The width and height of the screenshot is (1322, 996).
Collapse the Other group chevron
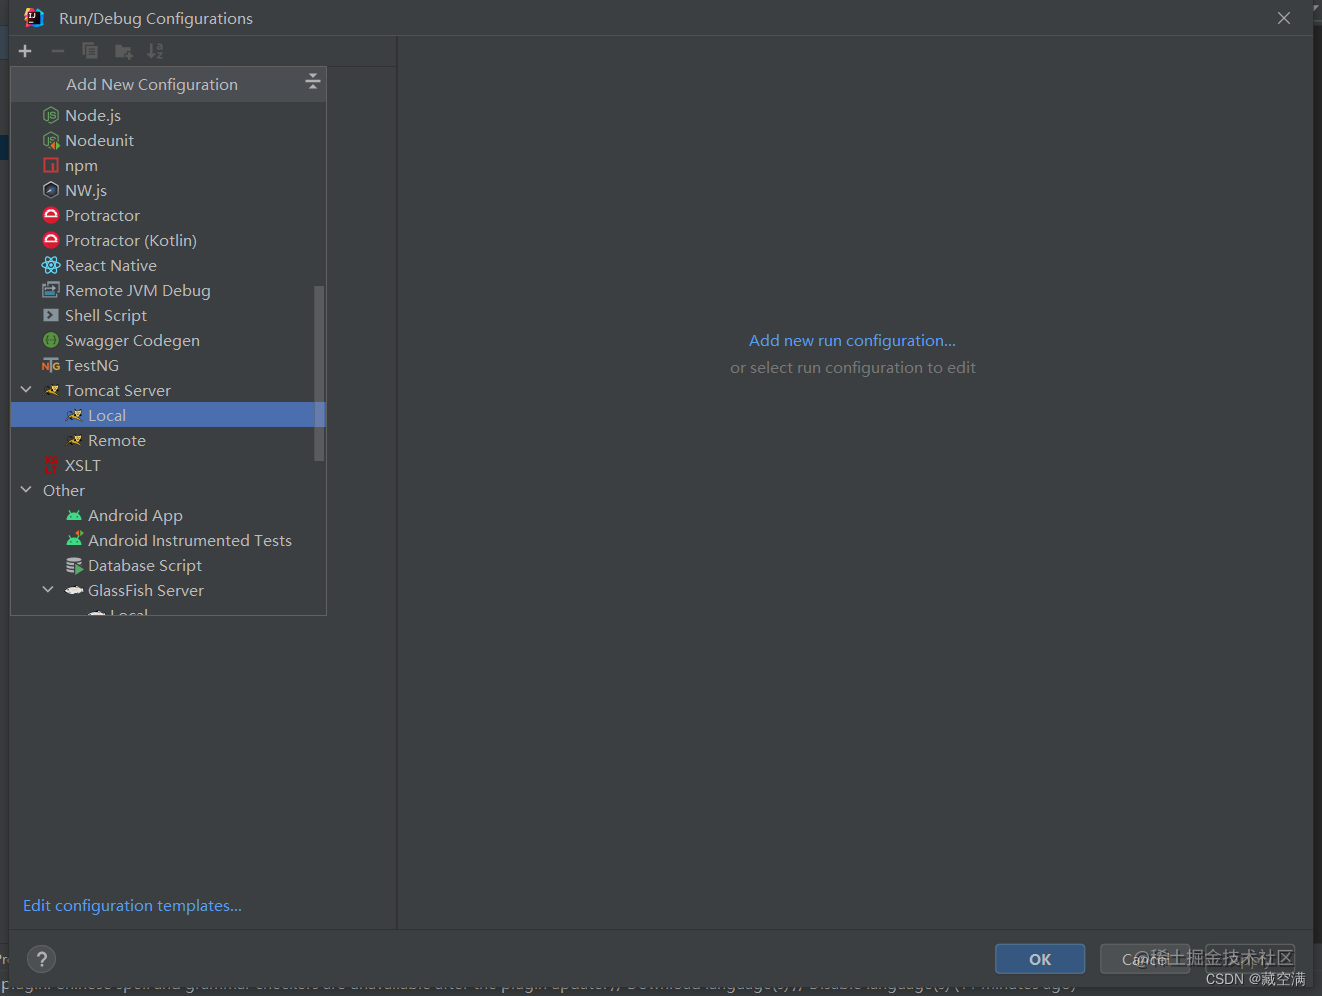[x=26, y=490]
